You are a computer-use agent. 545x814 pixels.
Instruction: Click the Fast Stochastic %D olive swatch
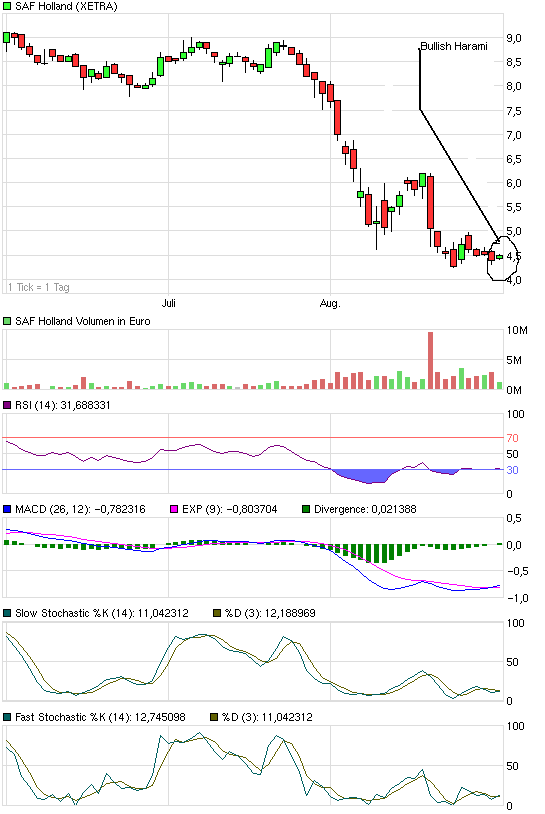point(214,717)
